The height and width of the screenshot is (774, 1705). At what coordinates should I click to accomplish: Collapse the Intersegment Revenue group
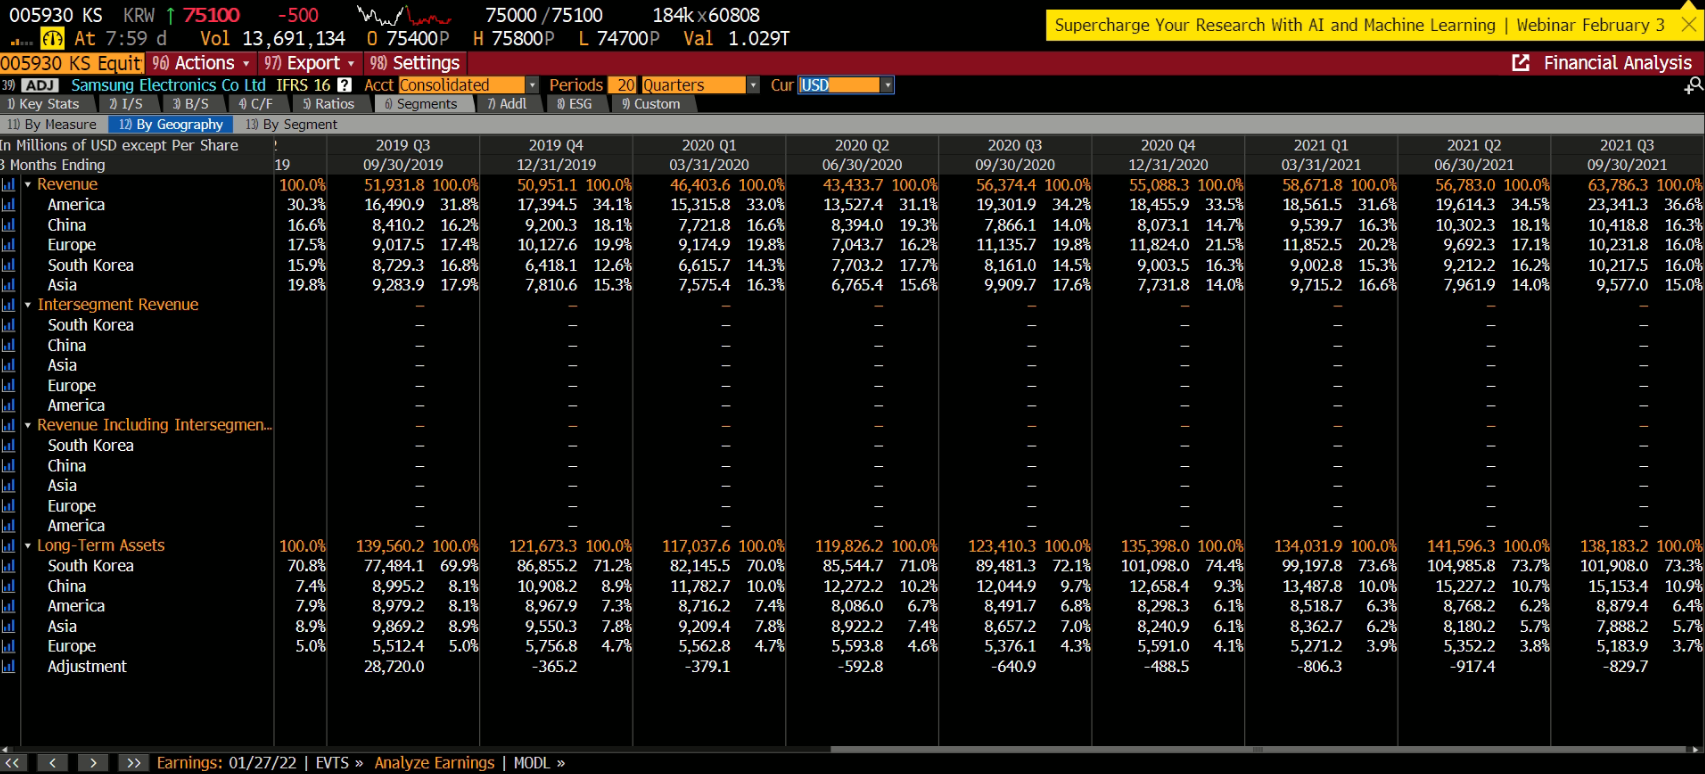click(x=28, y=305)
